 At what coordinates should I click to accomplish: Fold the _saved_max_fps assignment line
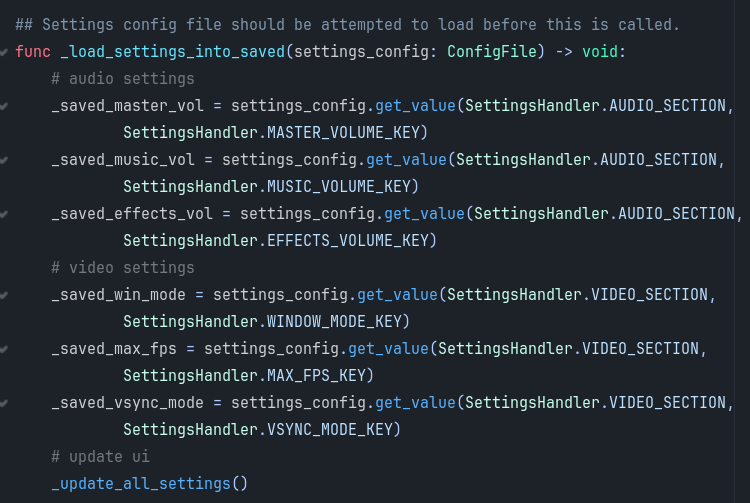(3, 349)
